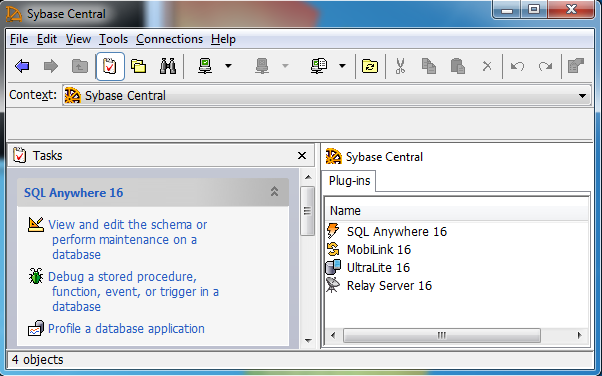The width and height of the screenshot is (602, 376).
Task: Click Tasks pane scrollbar down arrow
Action: tap(308, 340)
